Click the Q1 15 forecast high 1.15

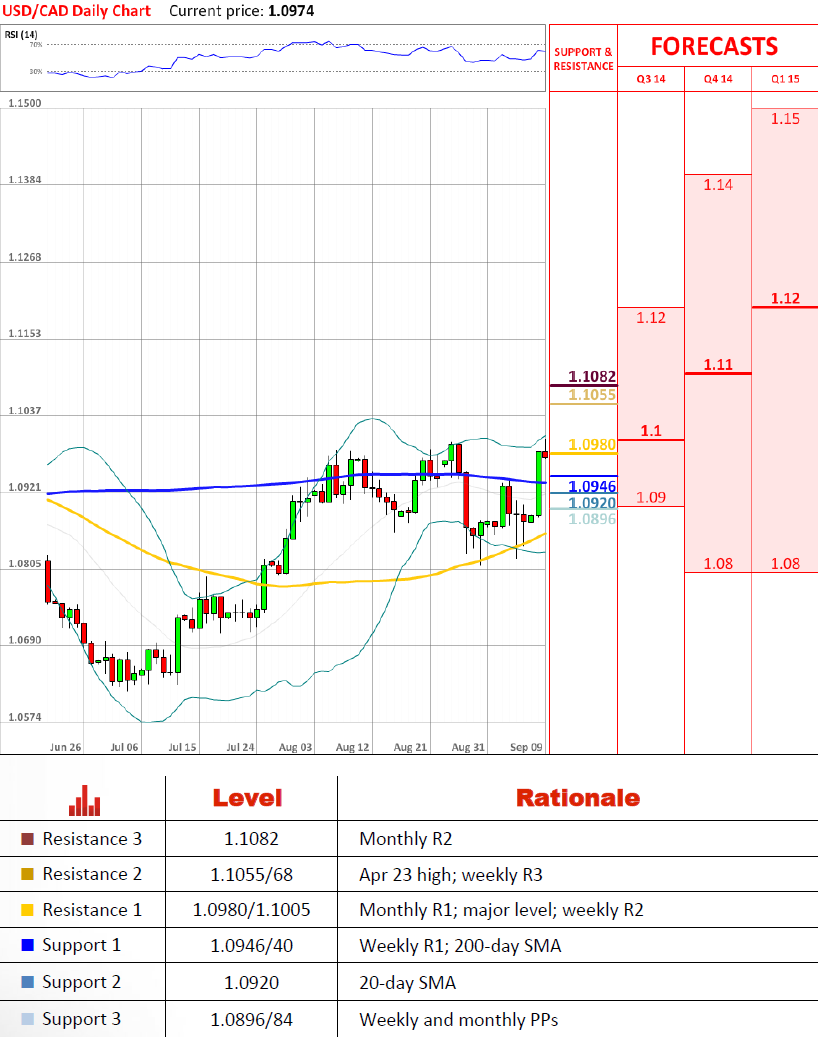tap(785, 119)
